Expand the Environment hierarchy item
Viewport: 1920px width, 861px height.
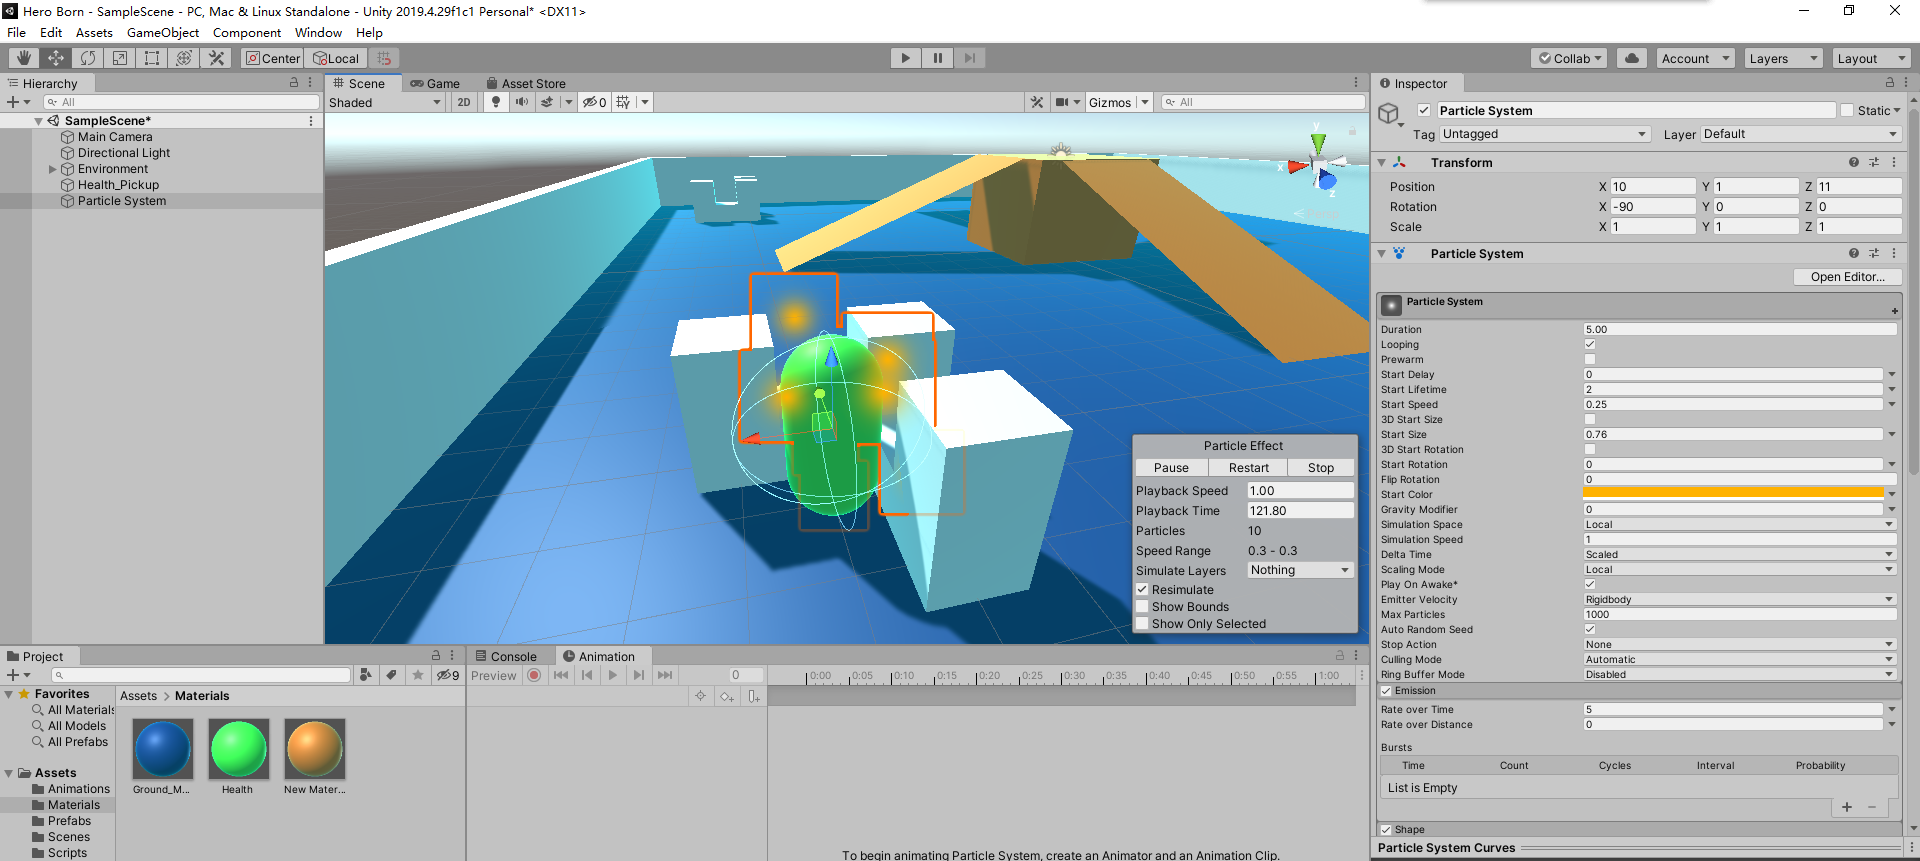53,169
